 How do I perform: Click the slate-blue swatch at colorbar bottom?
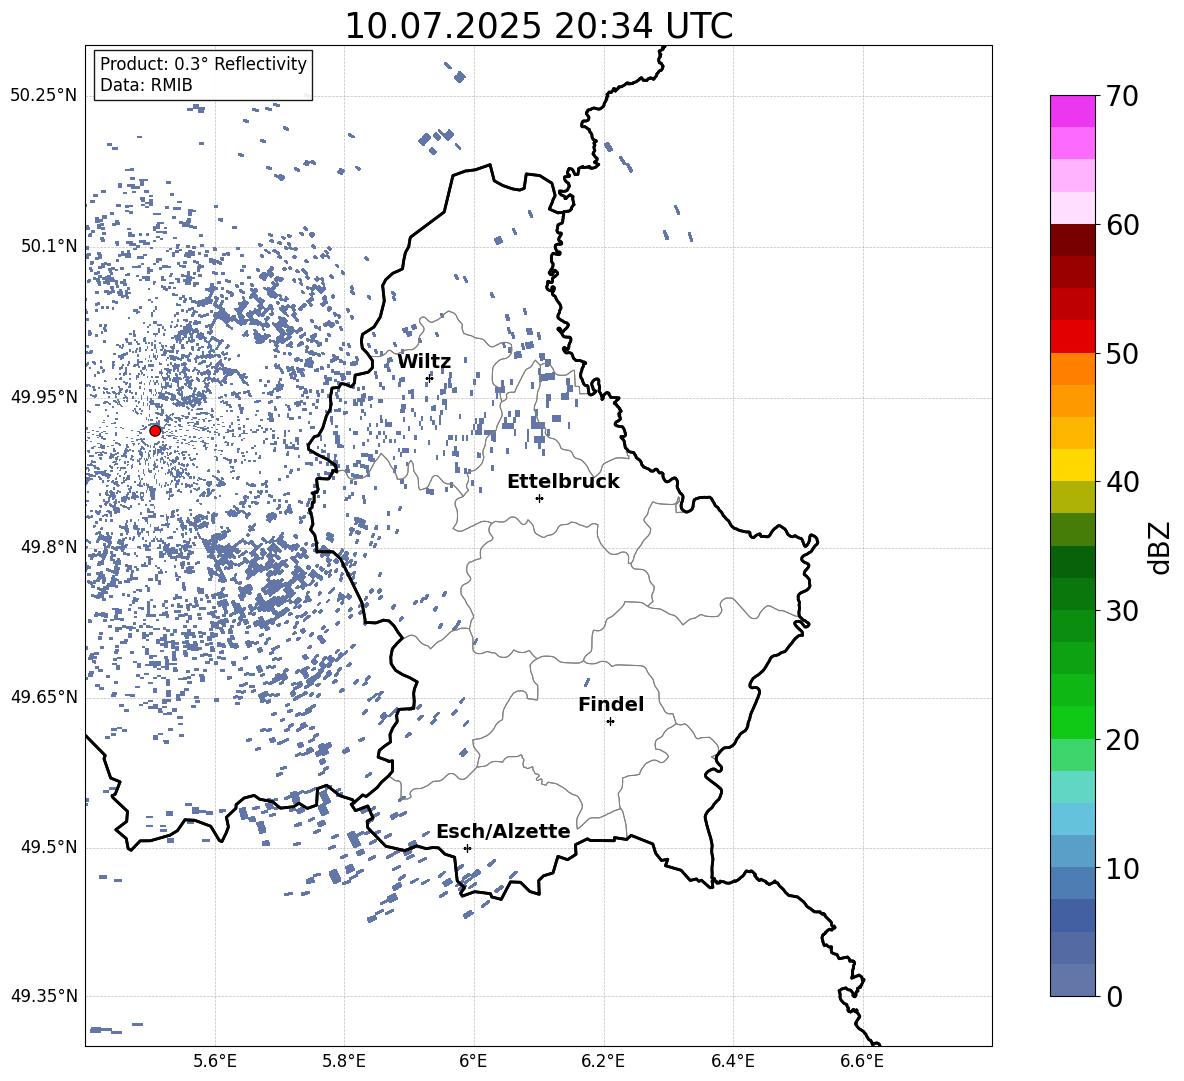[1072, 980]
